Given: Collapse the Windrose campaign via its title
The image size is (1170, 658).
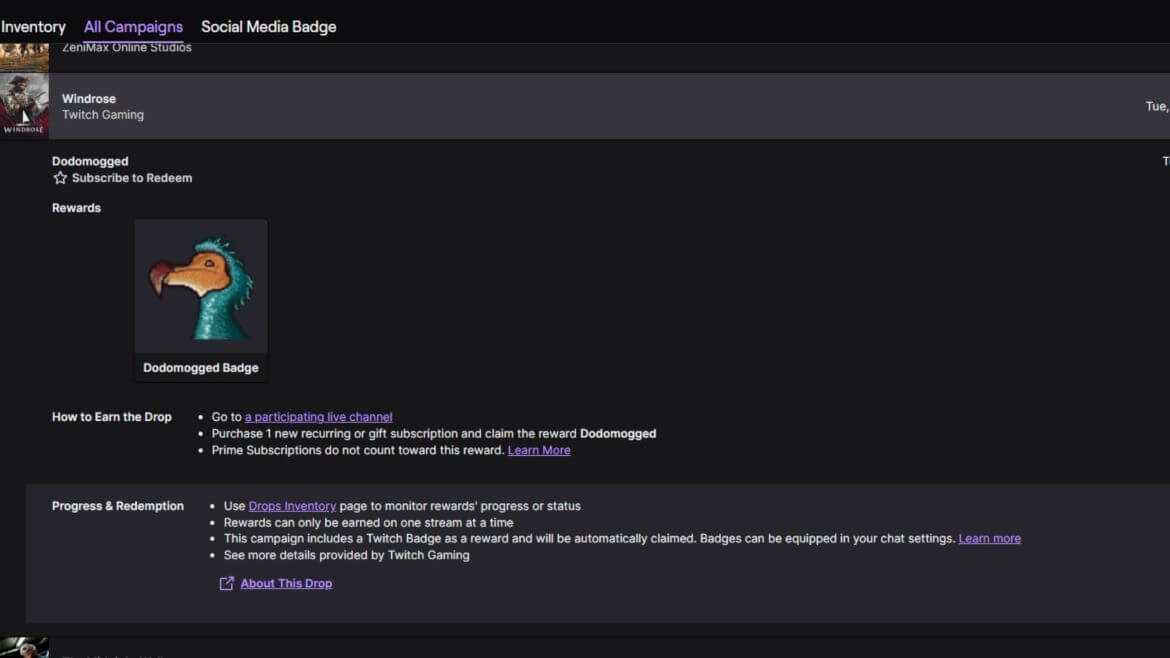Looking at the screenshot, I should click(89, 99).
